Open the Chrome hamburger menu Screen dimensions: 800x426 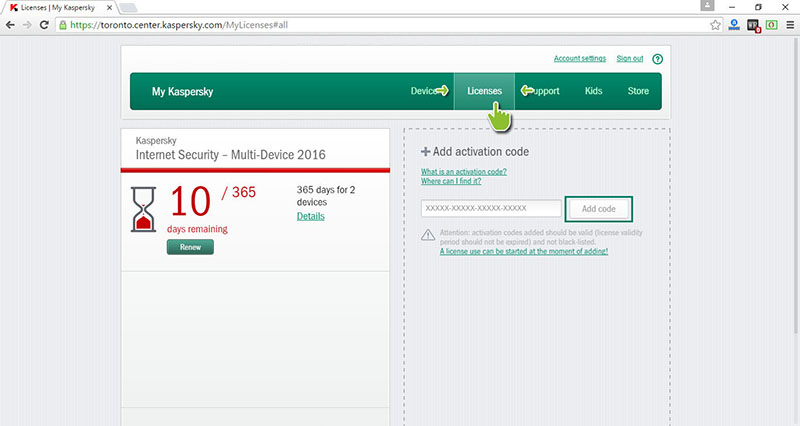click(790, 25)
